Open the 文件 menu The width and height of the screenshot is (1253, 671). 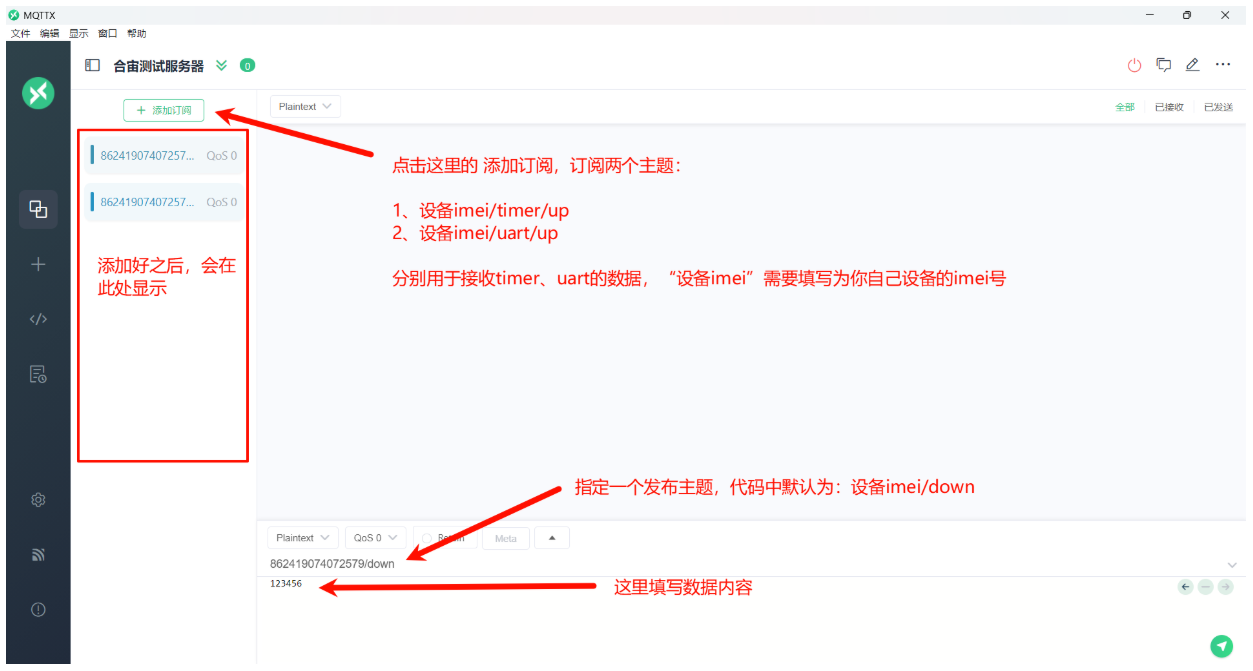pos(20,33)
